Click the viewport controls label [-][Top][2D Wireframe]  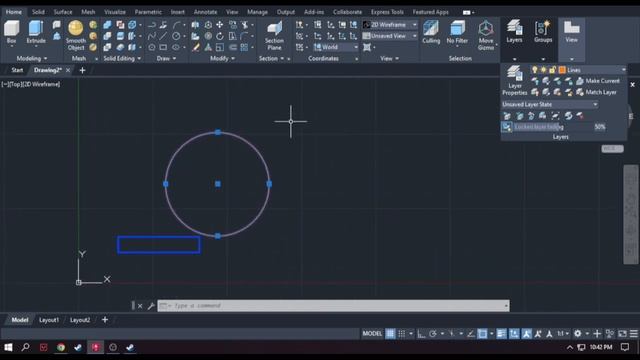click(x=31, y=84)
